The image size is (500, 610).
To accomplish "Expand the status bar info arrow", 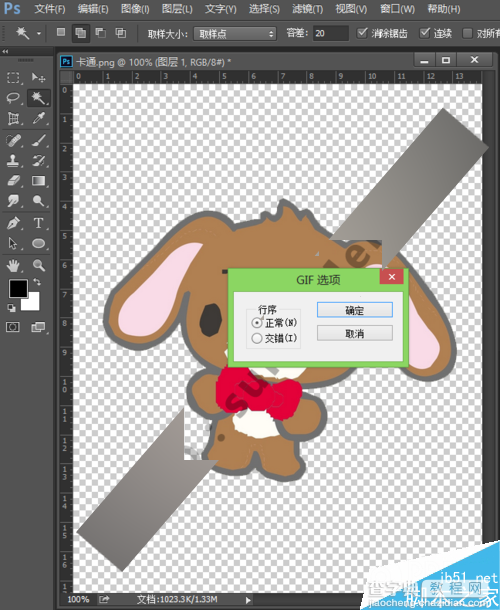I will (x=248, y=599).
